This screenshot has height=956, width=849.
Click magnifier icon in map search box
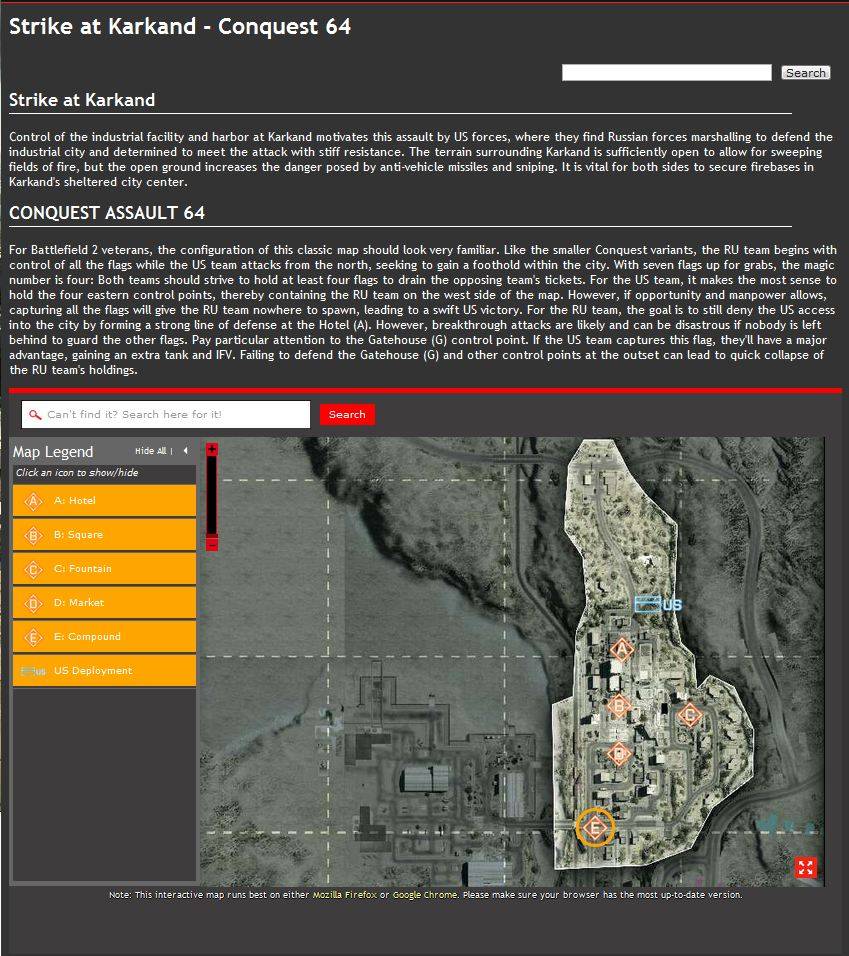point(35,415)
